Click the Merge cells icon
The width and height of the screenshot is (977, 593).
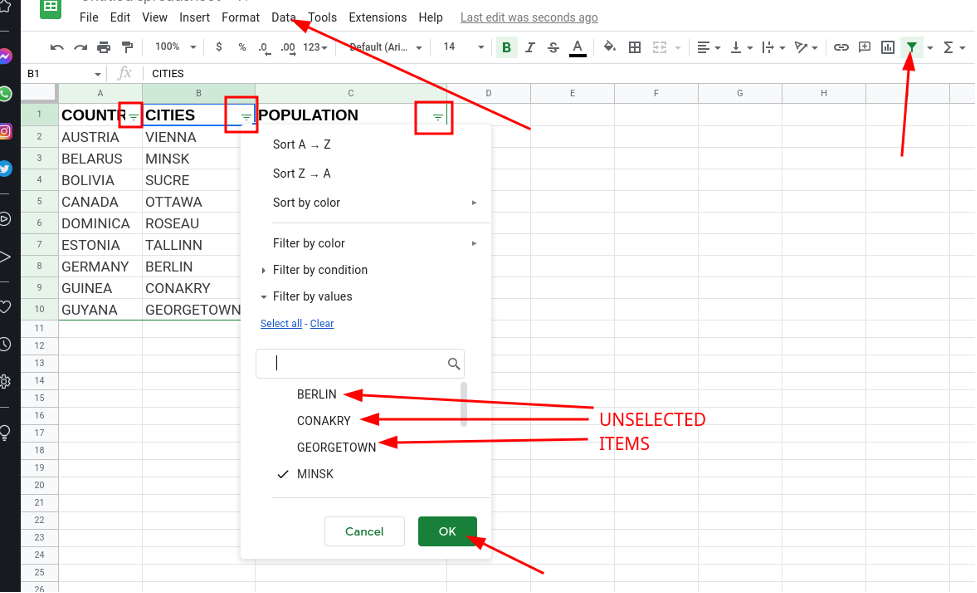tap(659, 47)
